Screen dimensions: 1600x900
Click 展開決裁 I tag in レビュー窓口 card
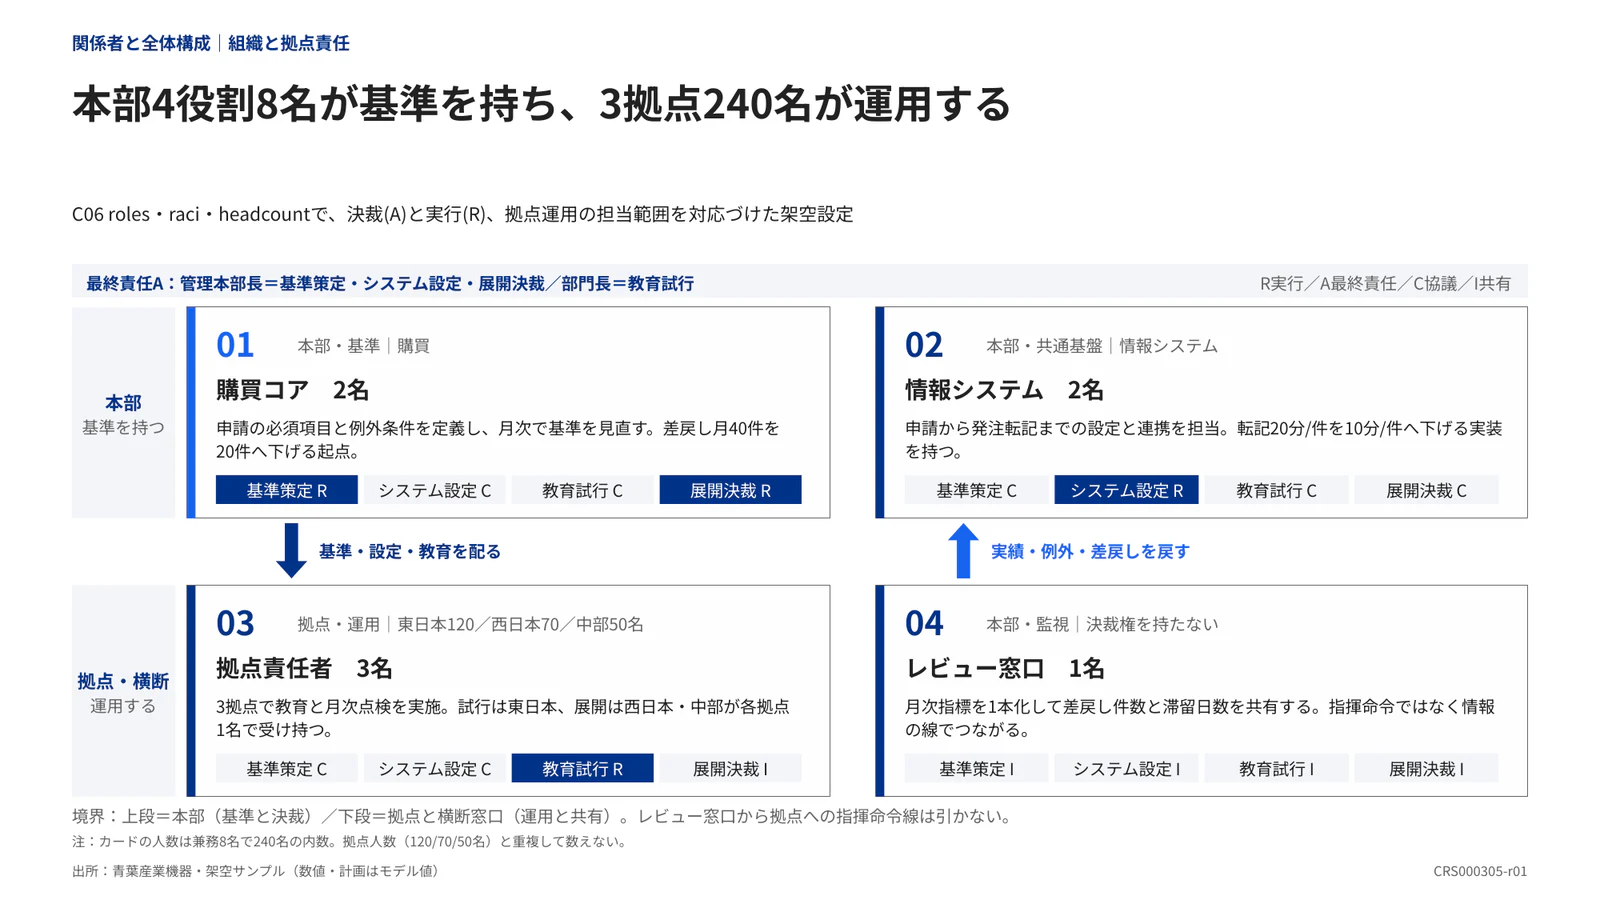tap(1427, 768)
